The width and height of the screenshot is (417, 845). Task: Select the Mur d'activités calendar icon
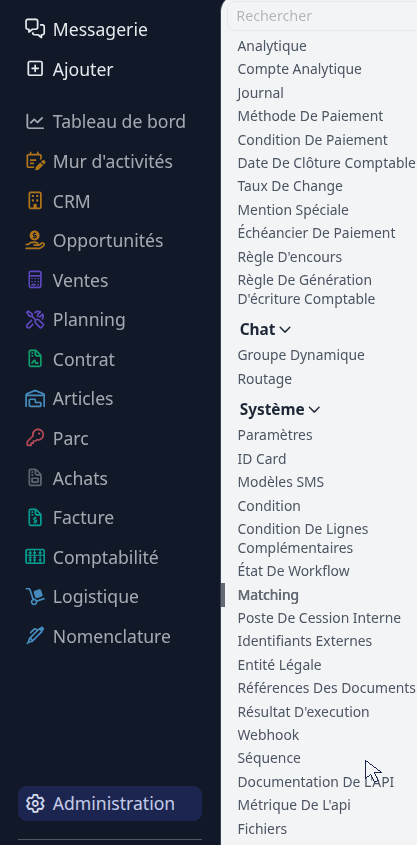click(x=35, y=161)
